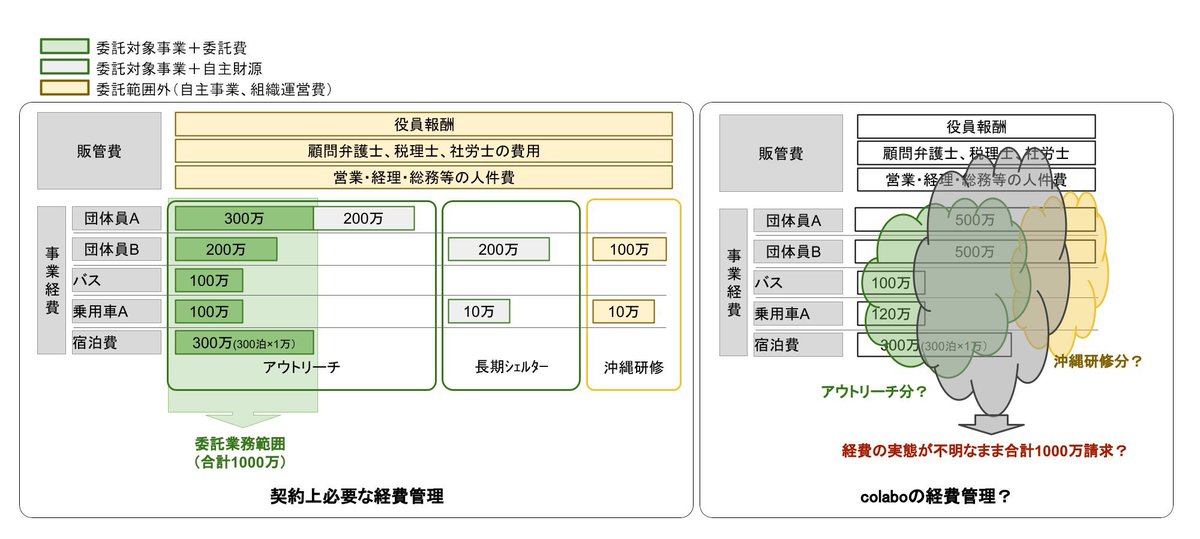The image size is (1200, 539).
Task: Click 販管費 box in colabo panel
Action: (780, 154)
